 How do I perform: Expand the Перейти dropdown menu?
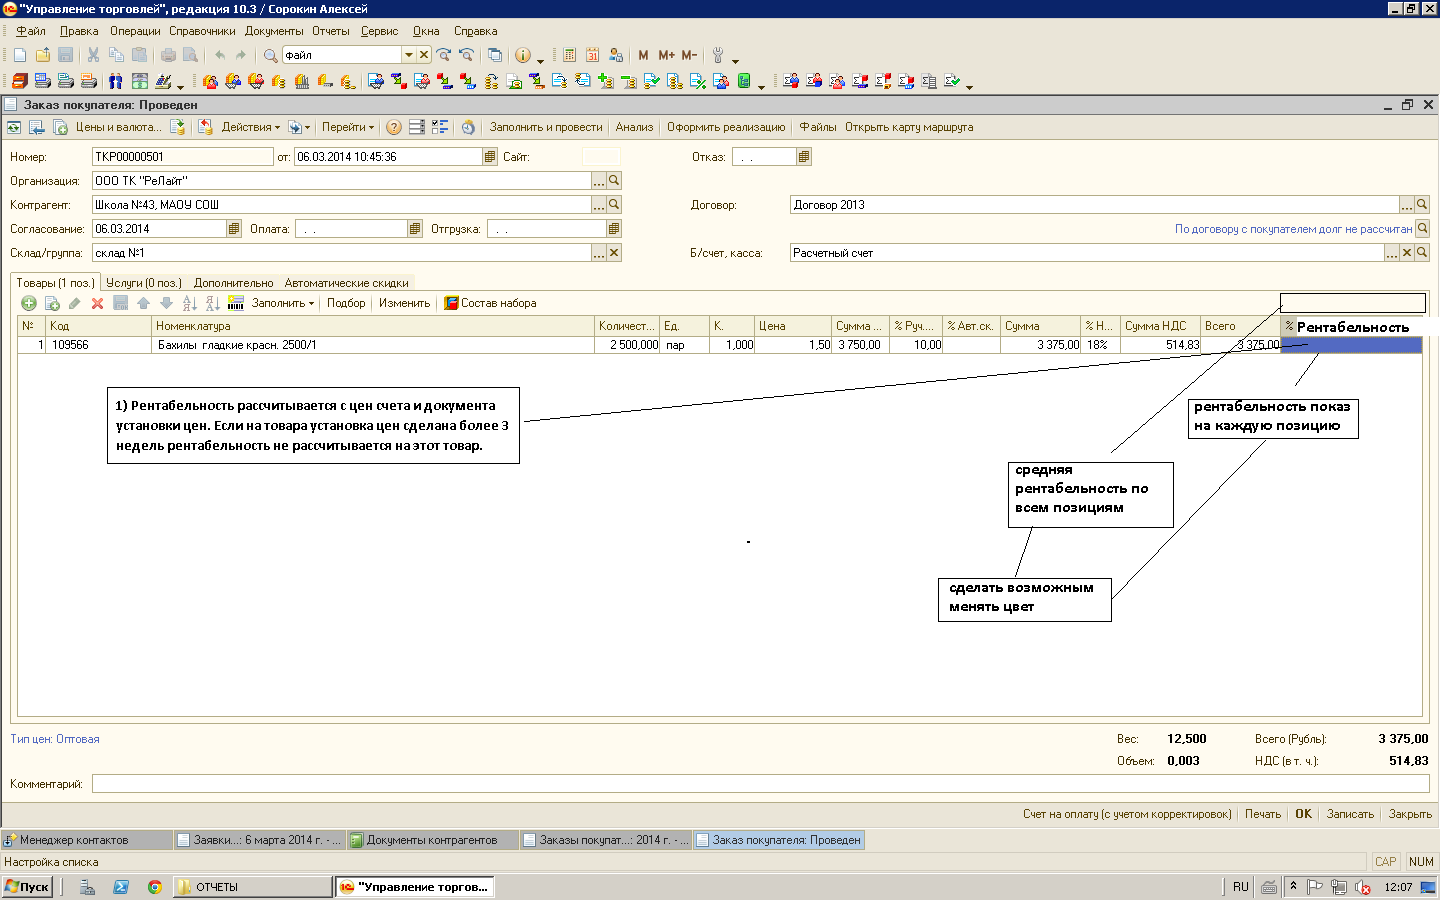(347, 127)
